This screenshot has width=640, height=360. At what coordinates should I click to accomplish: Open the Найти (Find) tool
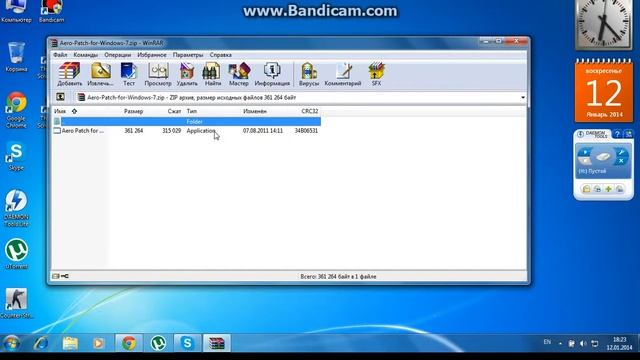coord(212,74)
